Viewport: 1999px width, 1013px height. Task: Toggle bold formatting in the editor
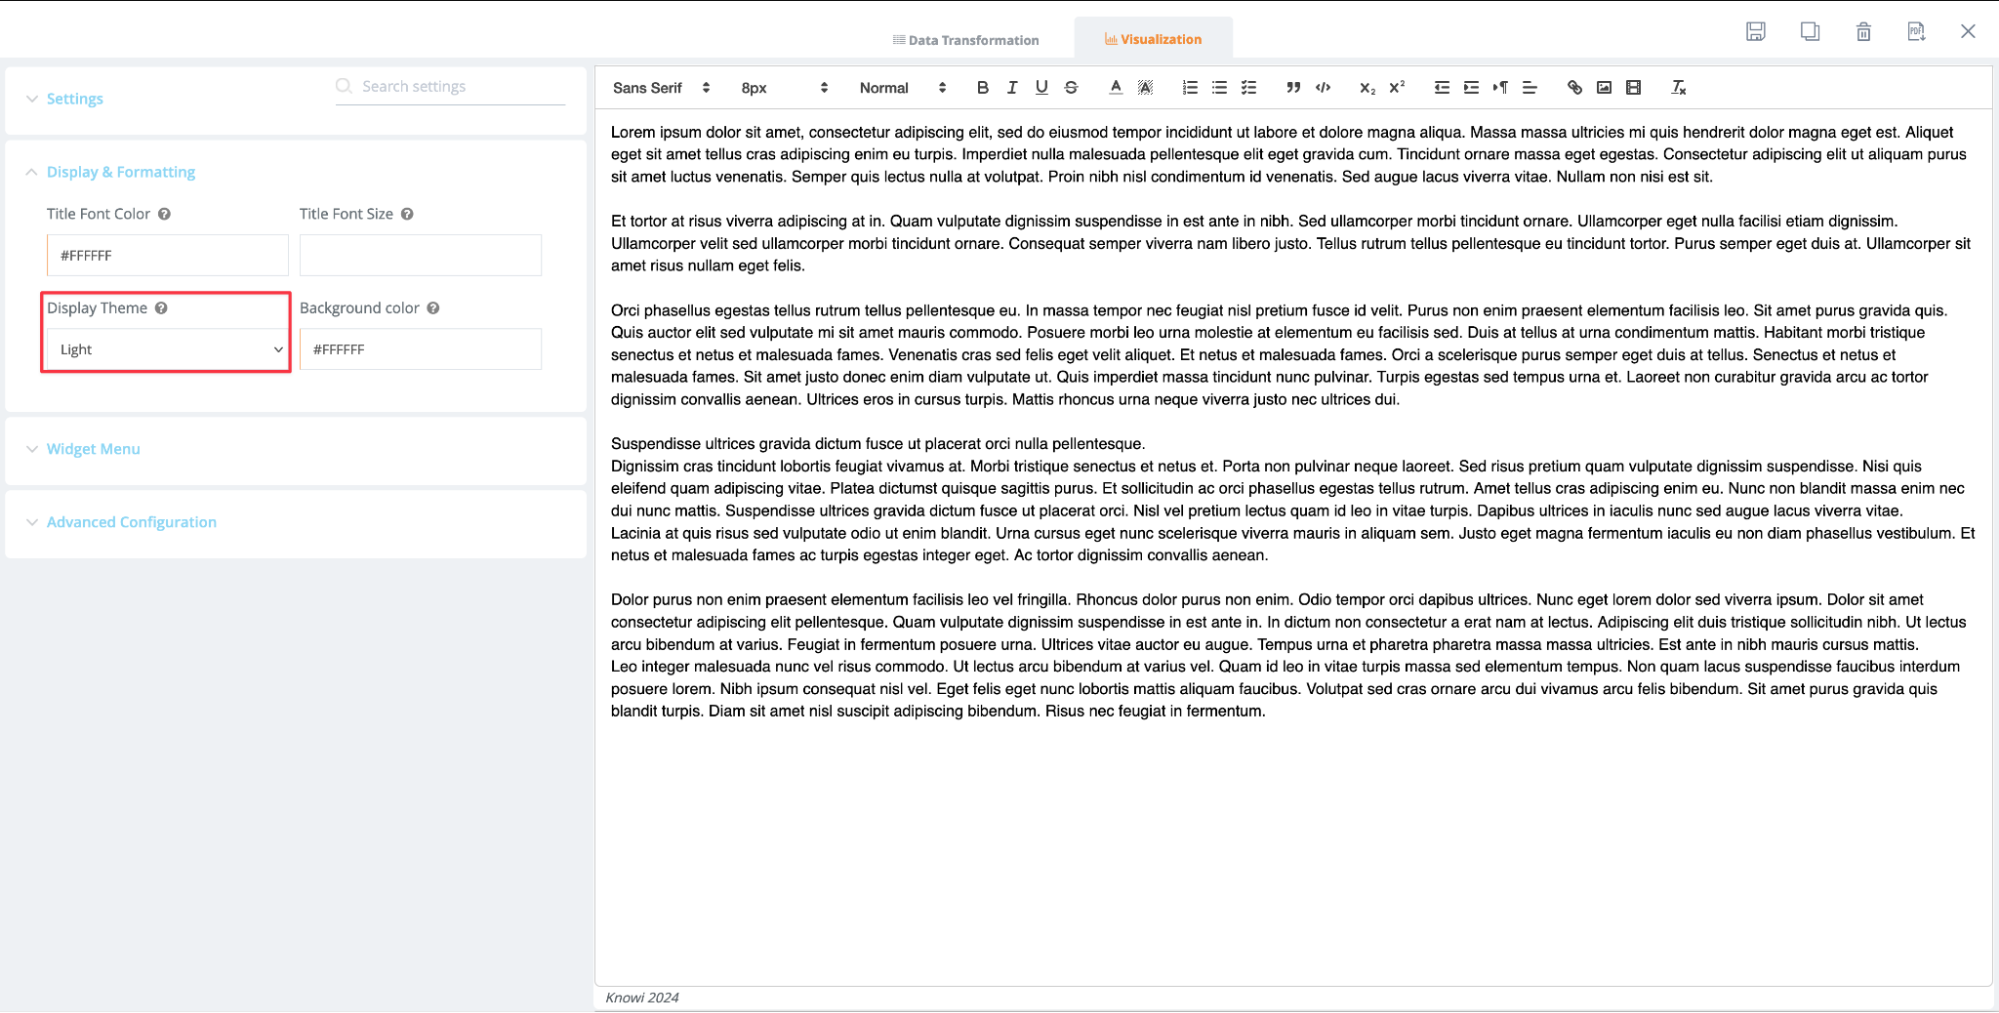(x=982, y=88)
